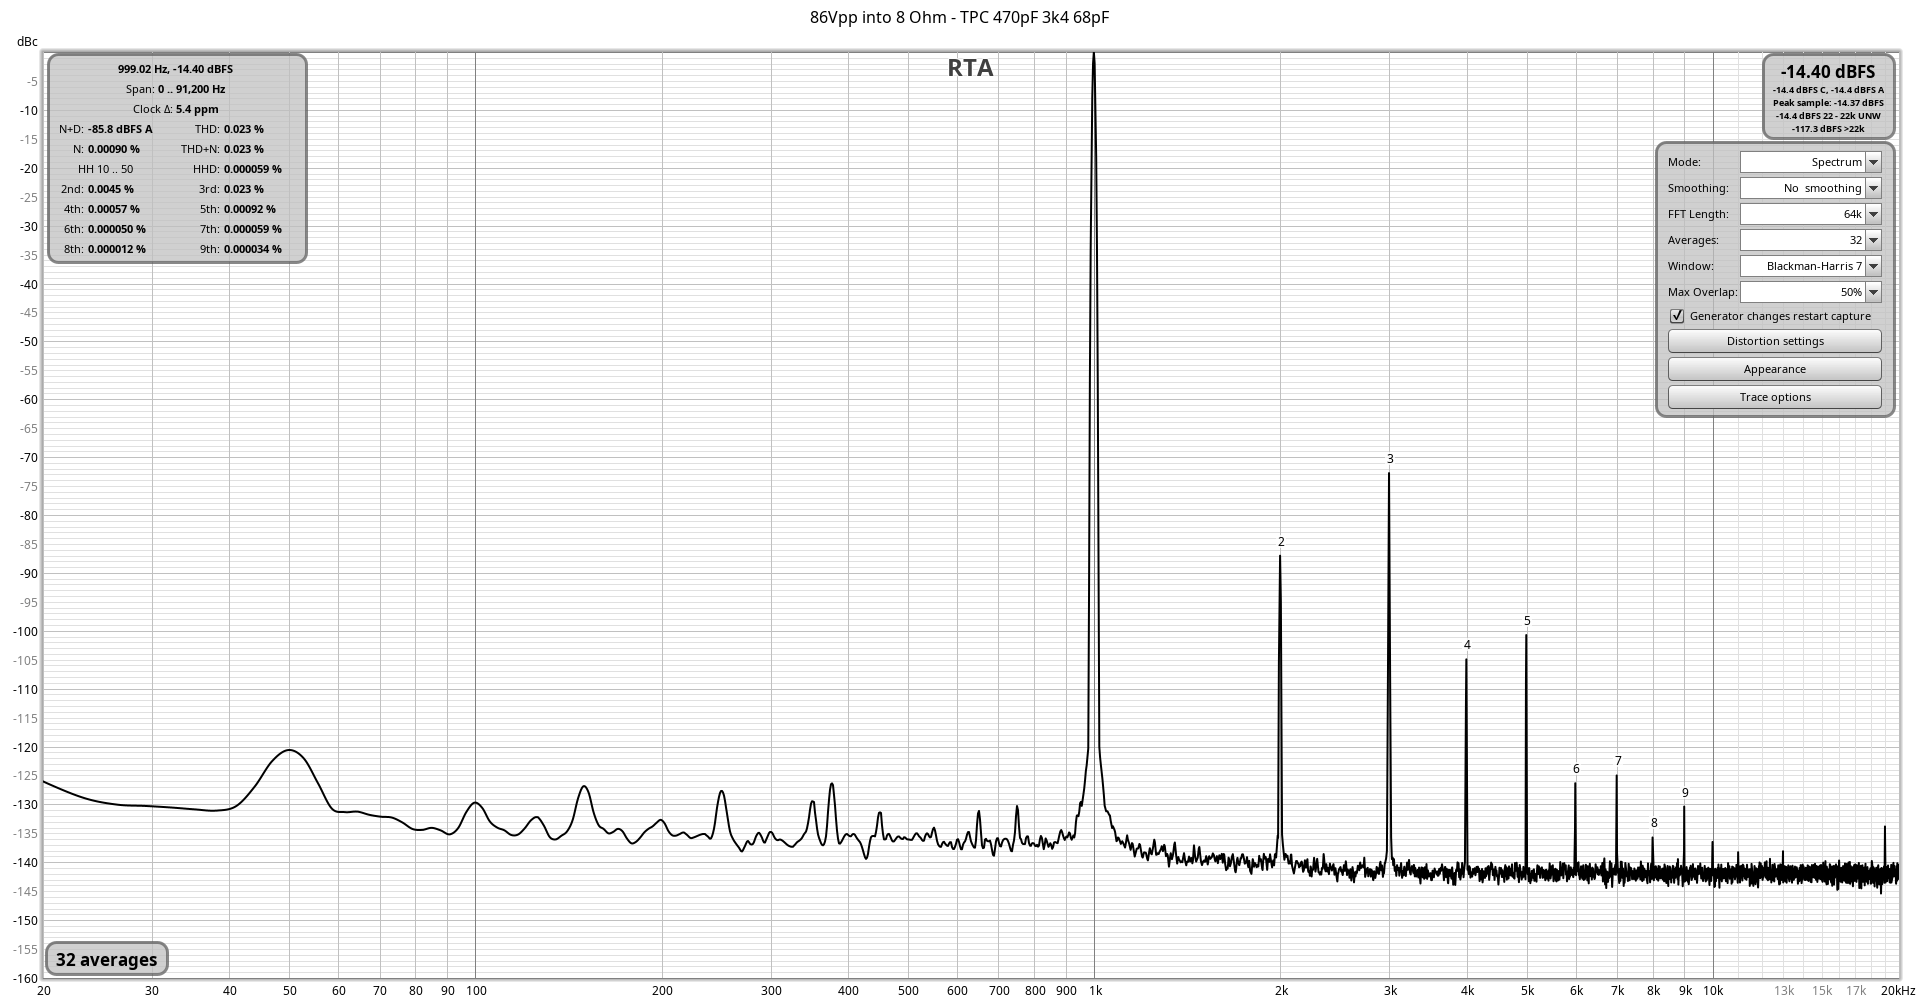
Task: Click the -14.40 dBFS level readout
Action: click(1828, 72)
